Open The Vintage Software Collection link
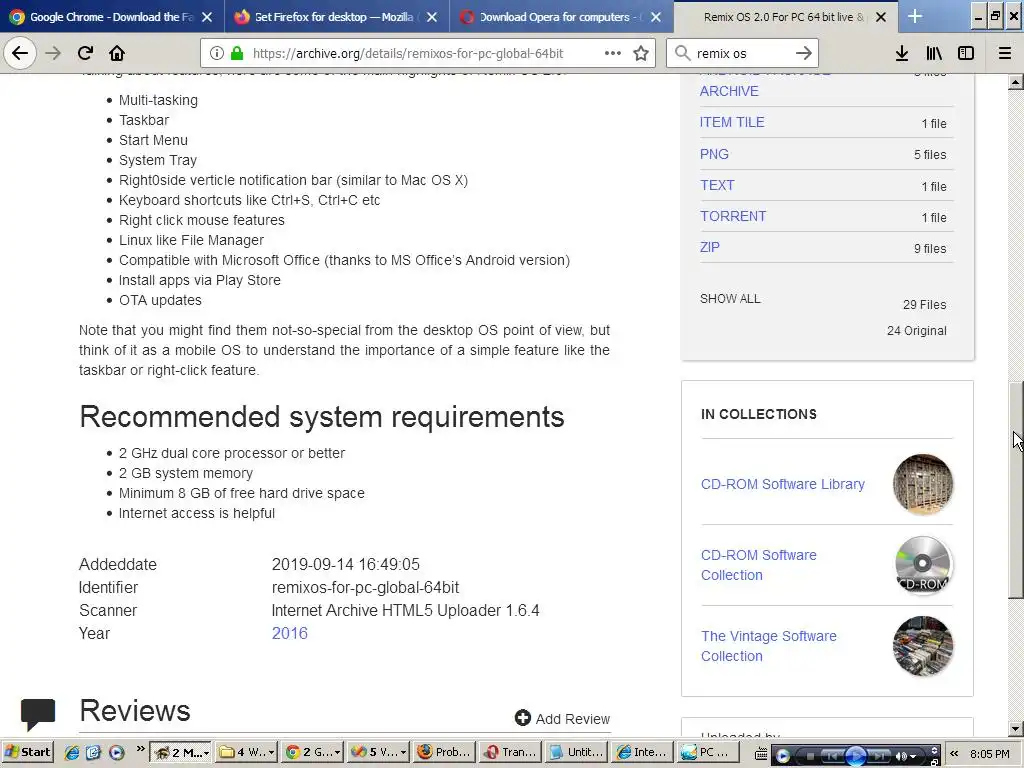This screenshot has width=1024, height=768. 769,646
